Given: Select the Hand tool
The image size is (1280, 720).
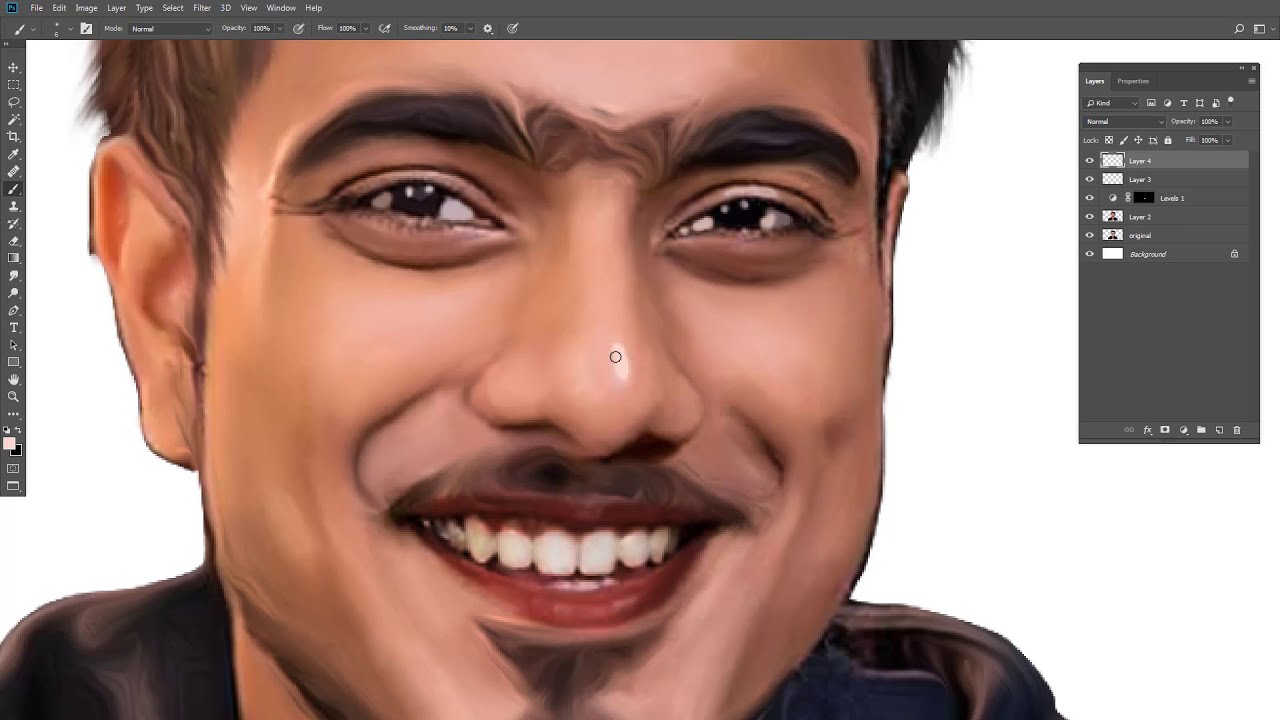Looking at the screenshot, I should pyautogui.click(x=13, y=379).
